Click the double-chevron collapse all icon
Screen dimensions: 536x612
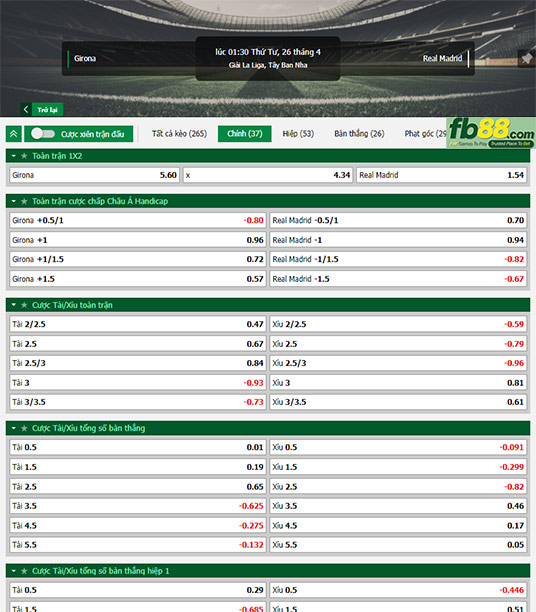[14, 134]
